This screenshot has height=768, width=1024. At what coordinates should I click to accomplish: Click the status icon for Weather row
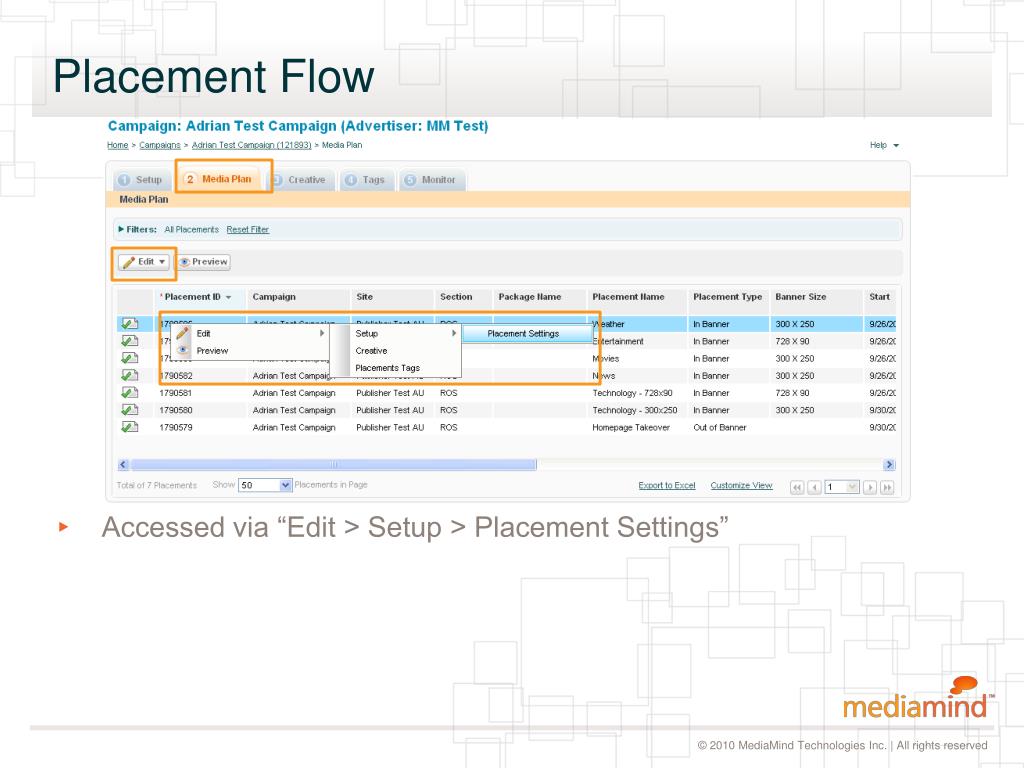130,324
